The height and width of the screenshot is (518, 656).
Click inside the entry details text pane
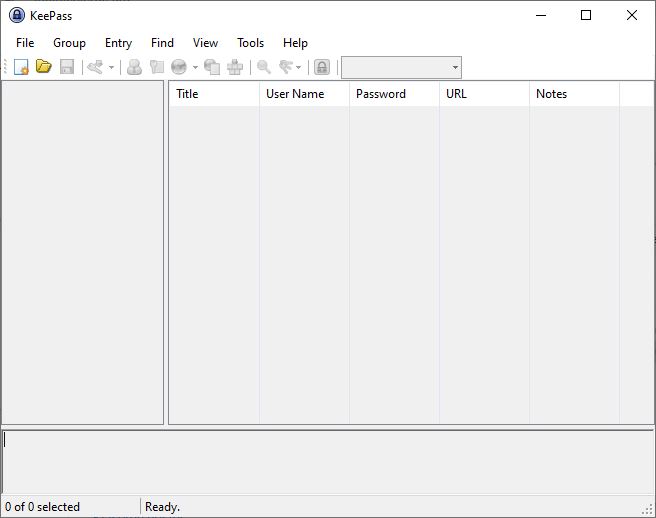(328, 462)
